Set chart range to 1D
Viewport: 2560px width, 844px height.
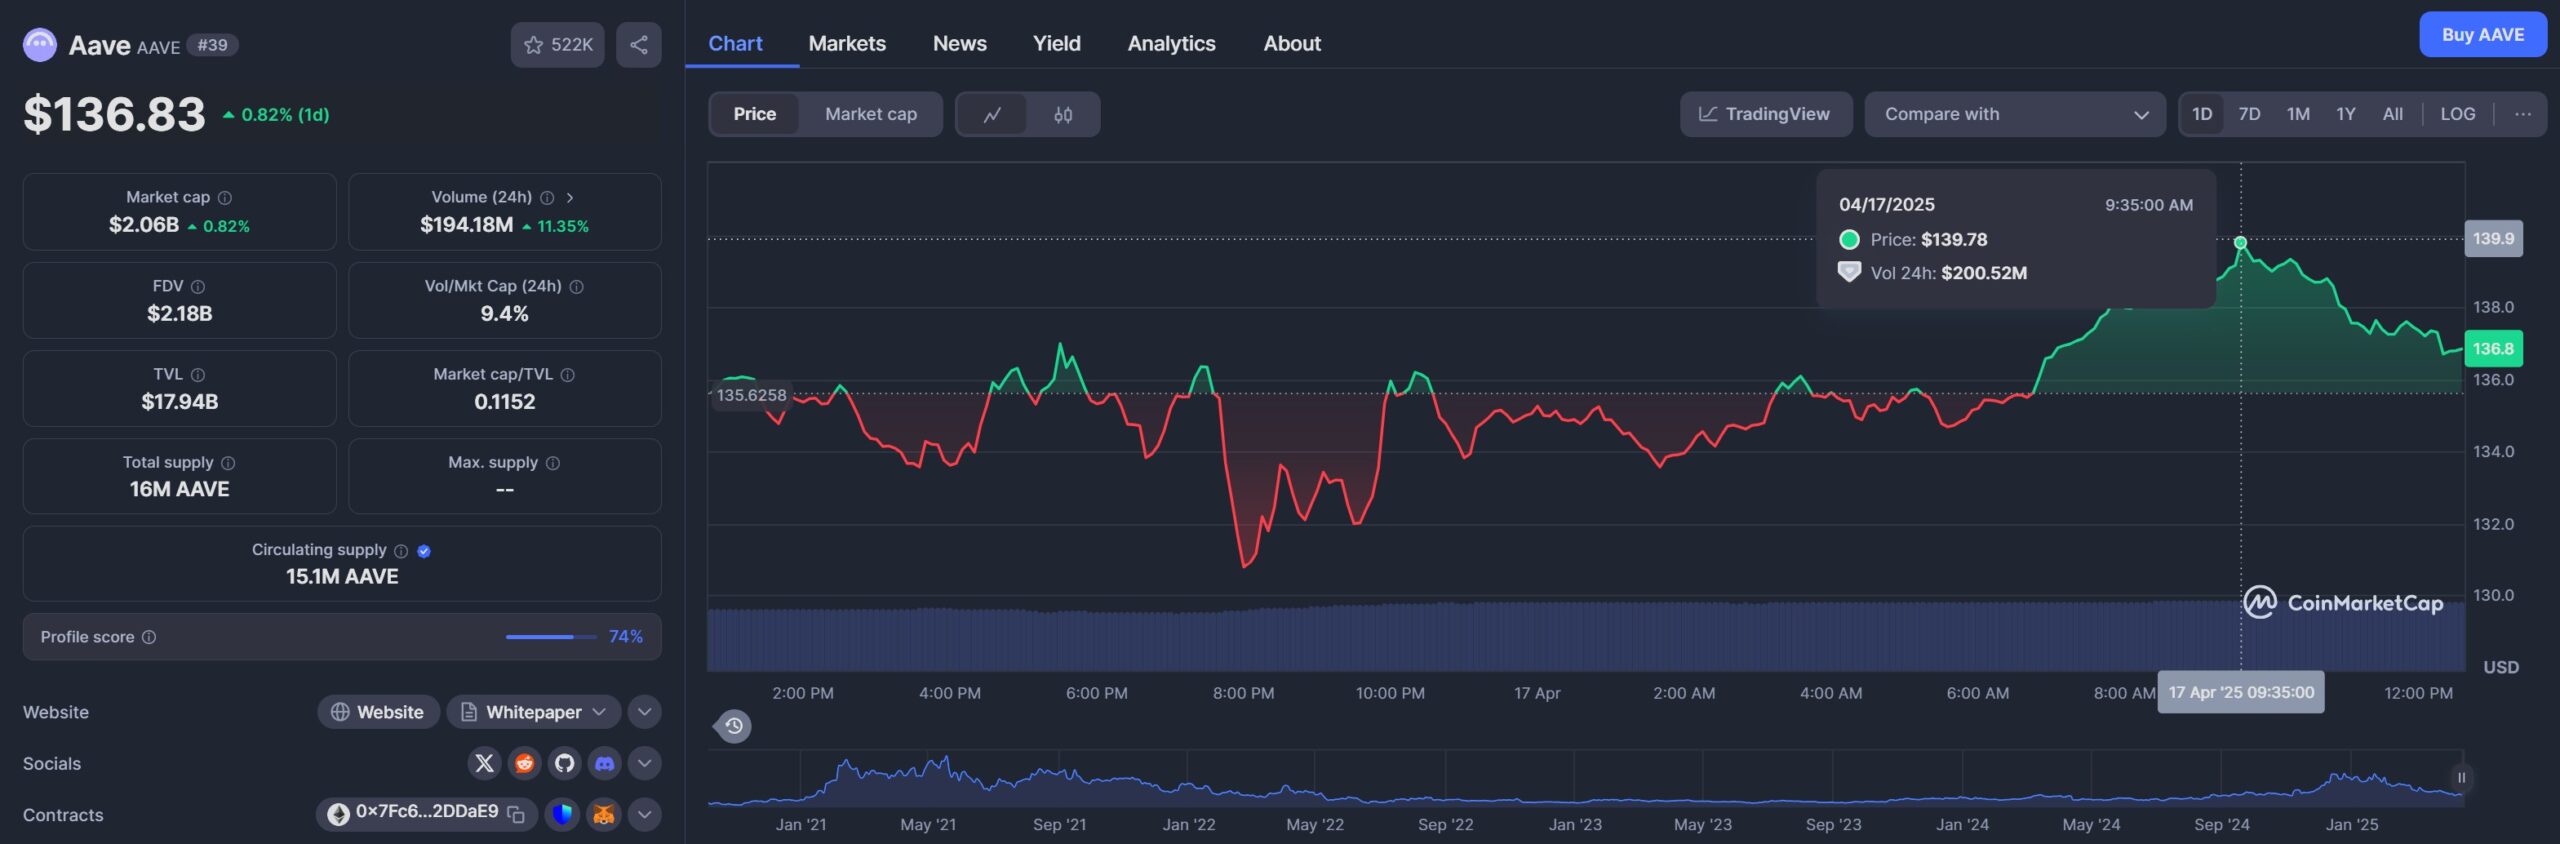point(2202,114)
